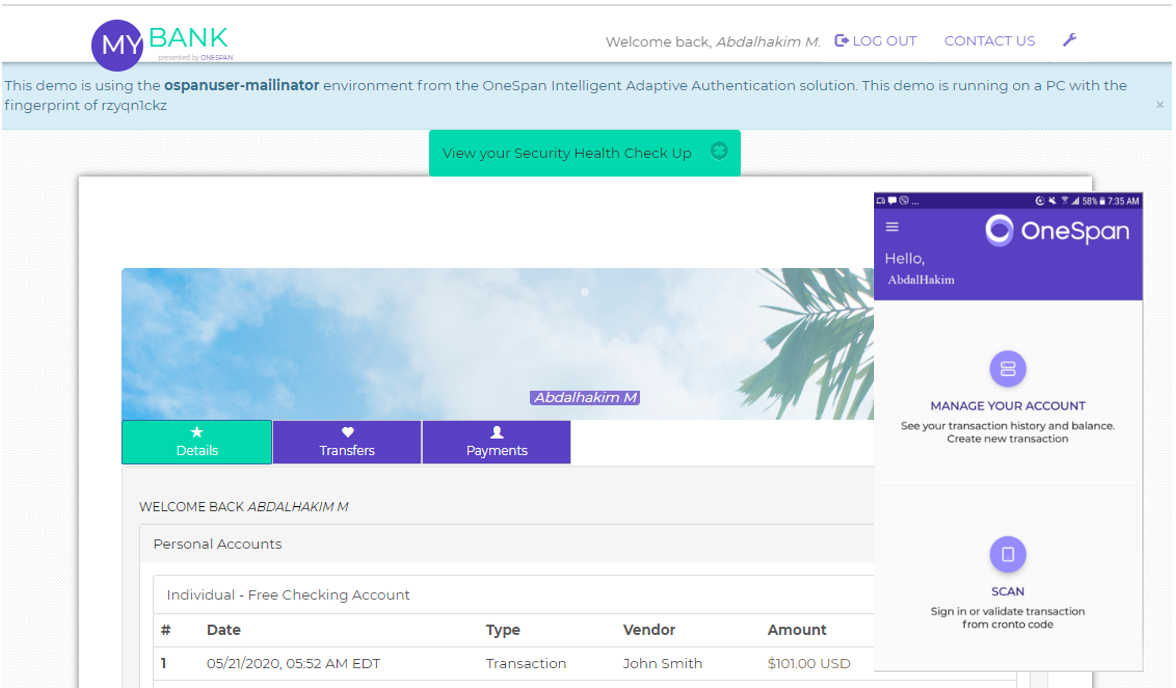Image resolution: width=1176 pixels, height=688 pixels.
Task: Click the phone battery status icon
Action: coord(1102,201)
